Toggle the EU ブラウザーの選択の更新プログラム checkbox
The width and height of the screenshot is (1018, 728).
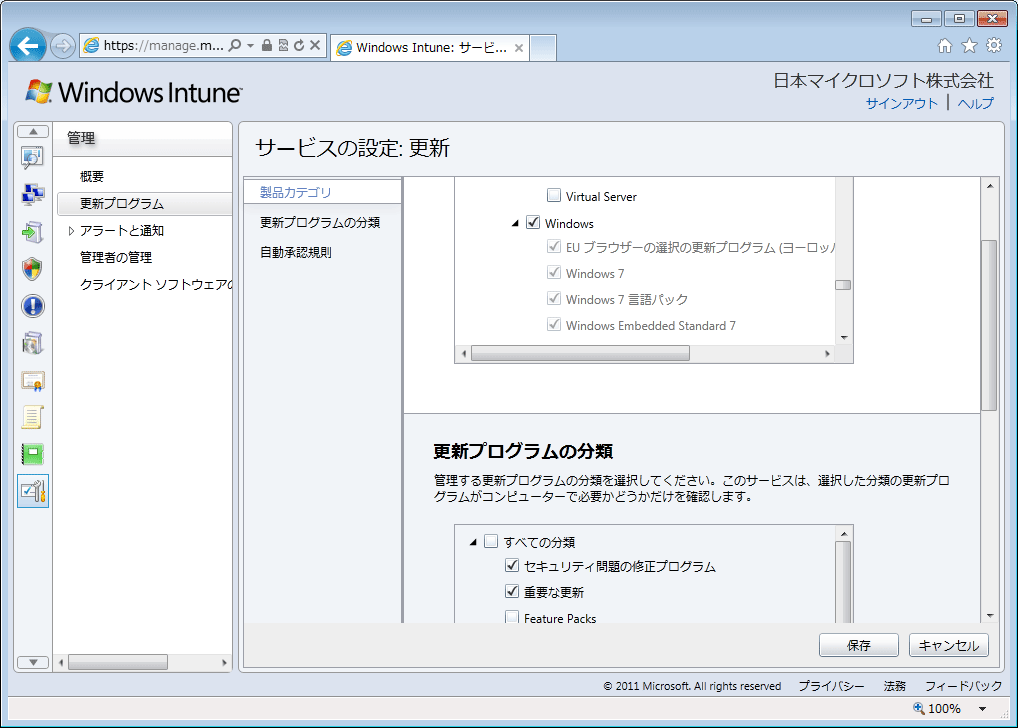click(554, 246)
